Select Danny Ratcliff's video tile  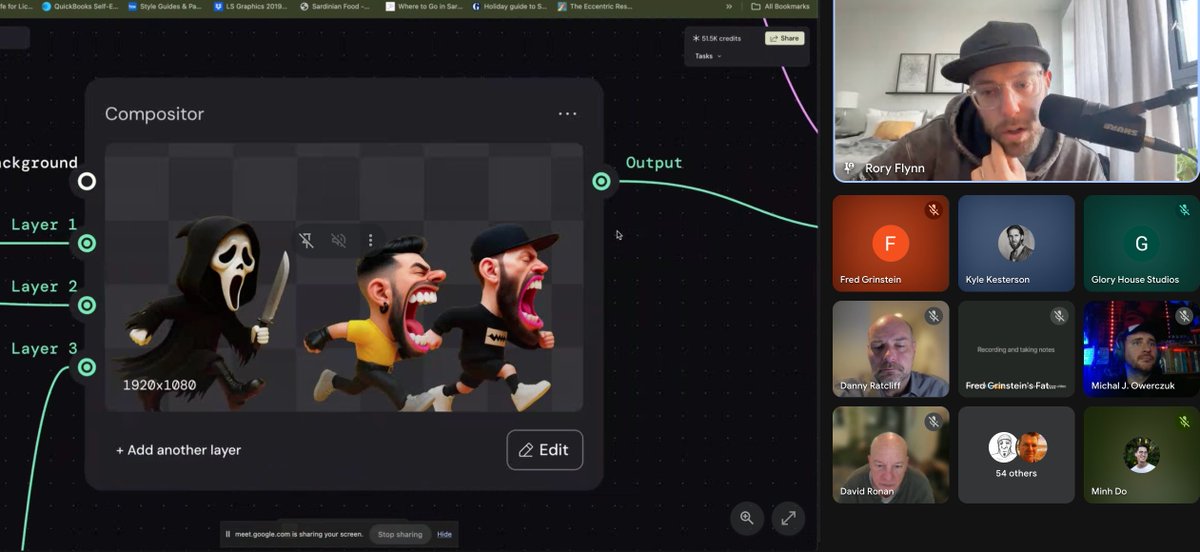click(891, 349)
